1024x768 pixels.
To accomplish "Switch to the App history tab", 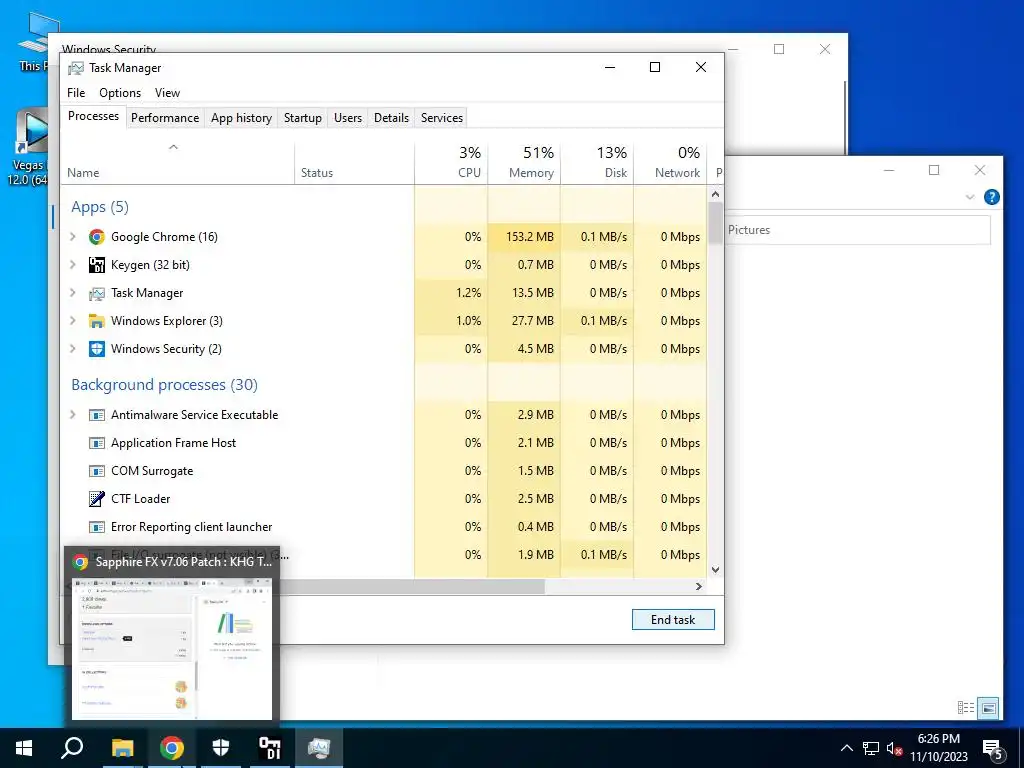I will click(x=241, y=118).
